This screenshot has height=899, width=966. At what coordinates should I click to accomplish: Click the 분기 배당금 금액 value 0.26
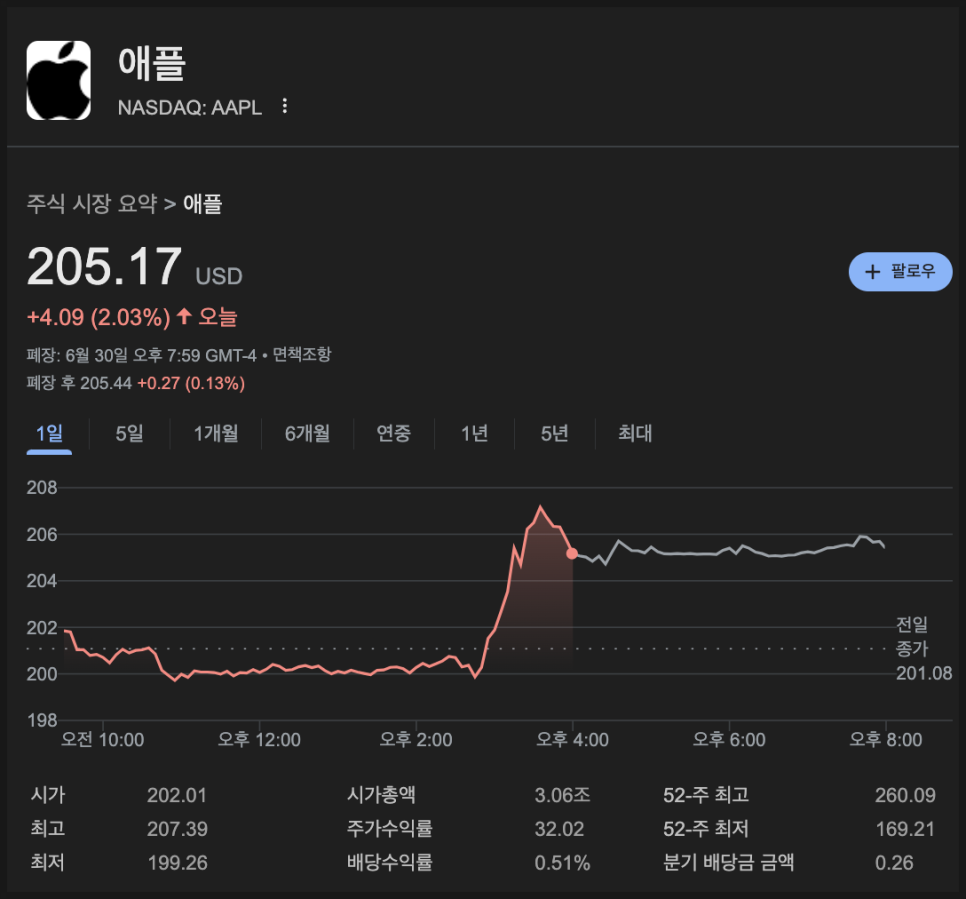pos(894,863)
